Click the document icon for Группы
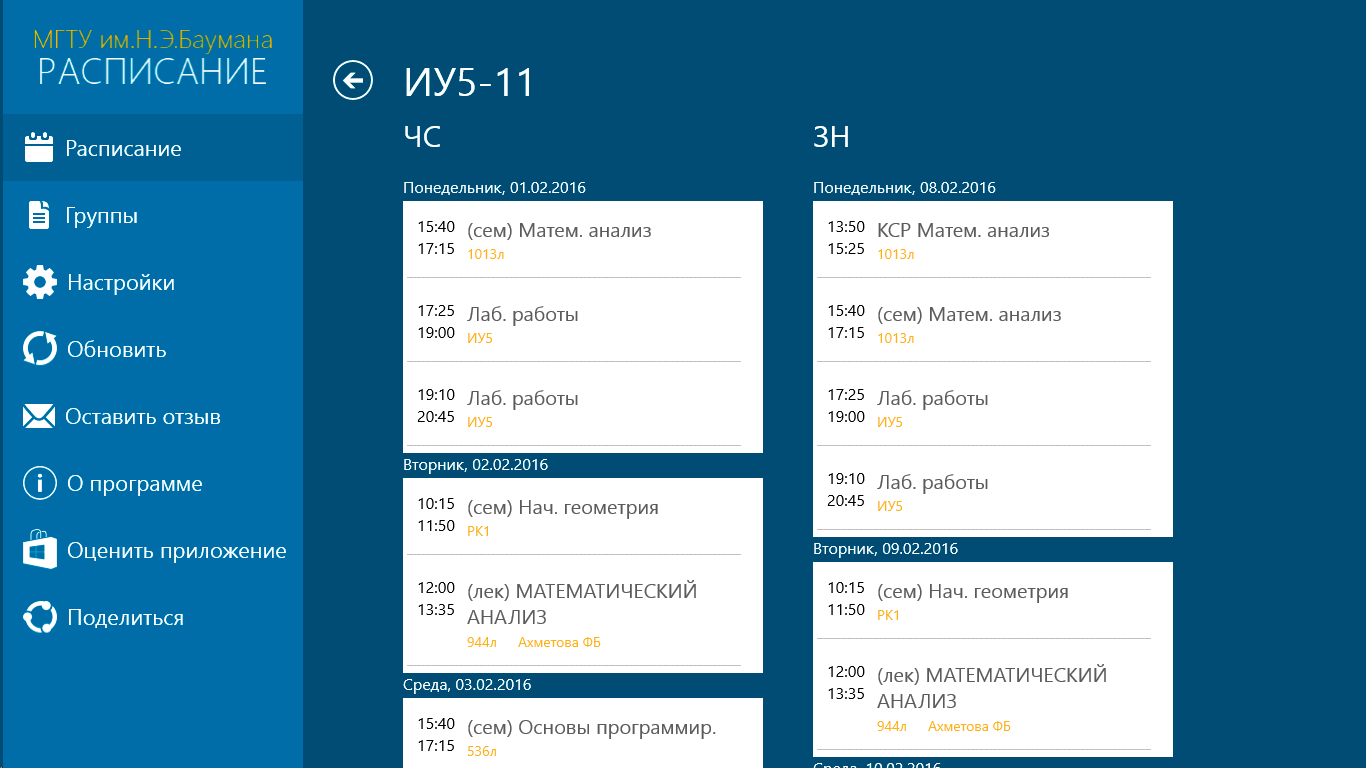Viewport: 1366px width, 768px height. click(x=39, y=215)
